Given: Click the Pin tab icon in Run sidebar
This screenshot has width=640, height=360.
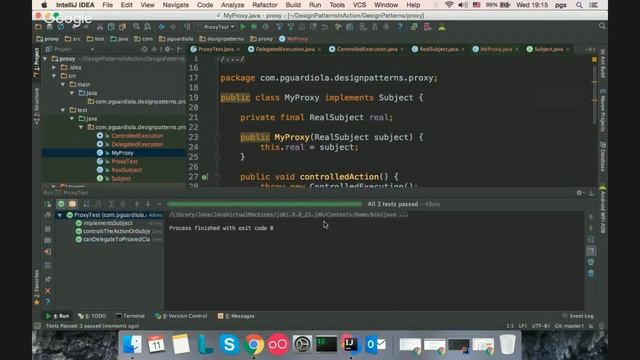Looking at the screenshot, I should coord(48,279).
